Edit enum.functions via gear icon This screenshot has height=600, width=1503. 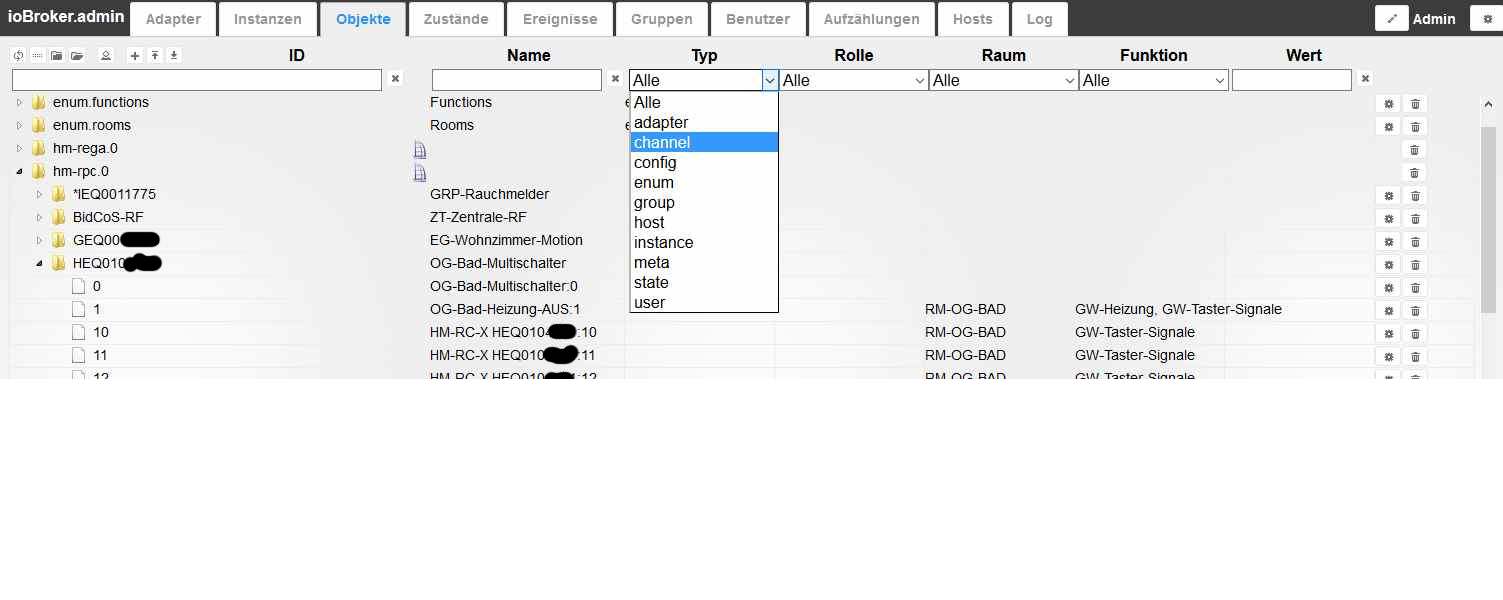pos(1388,103)
